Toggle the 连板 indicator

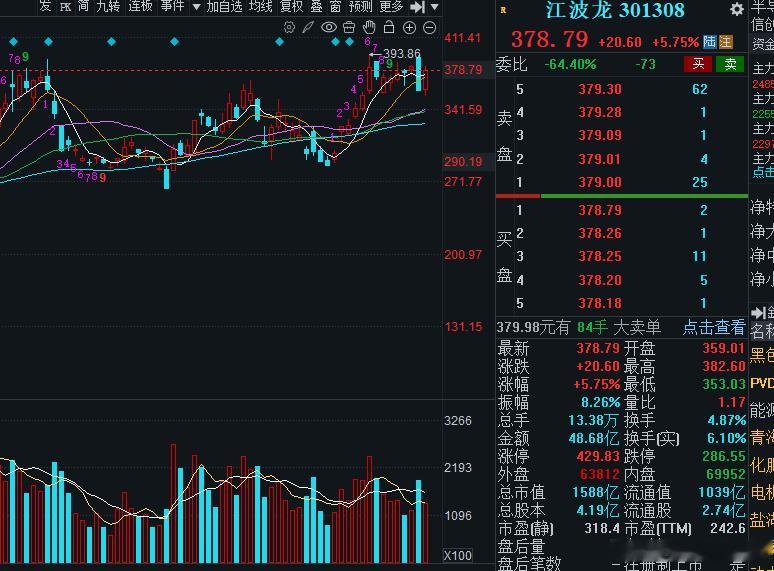(x=141, y=6)
